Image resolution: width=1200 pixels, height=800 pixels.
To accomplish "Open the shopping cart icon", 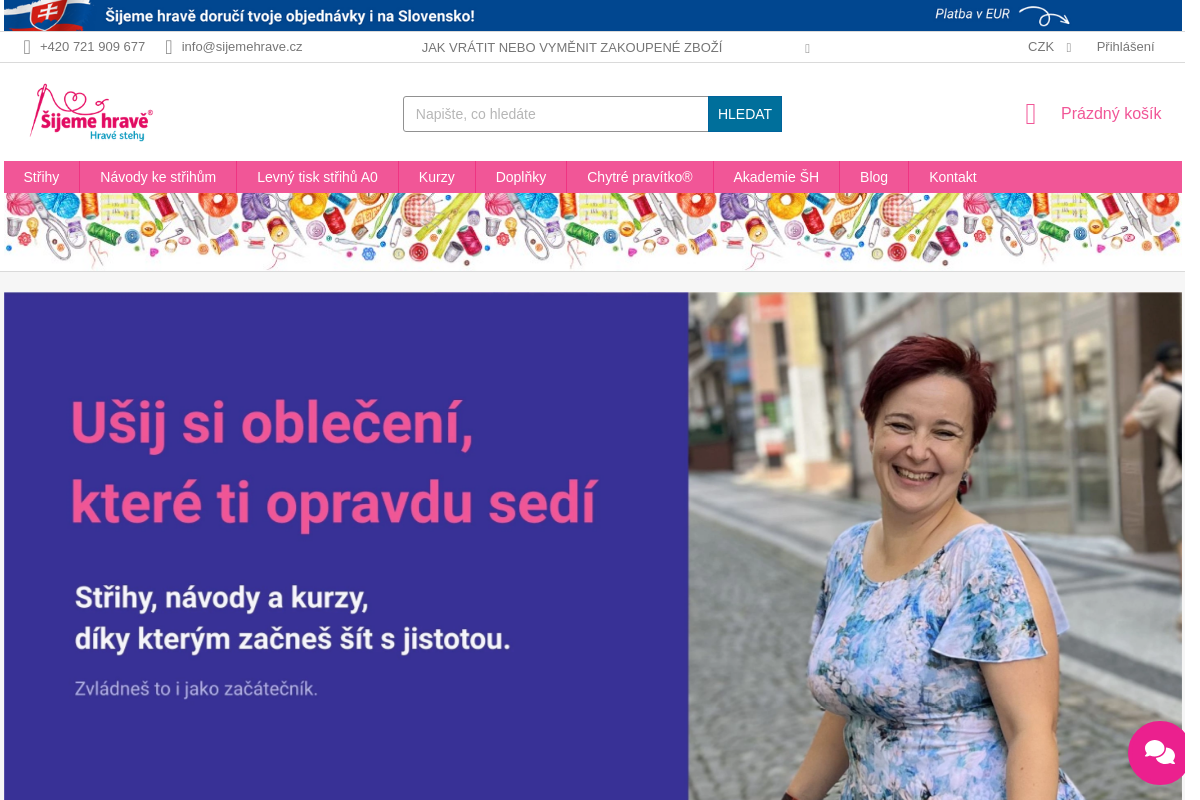I will pyautogui.click(x=1030, y=113).
